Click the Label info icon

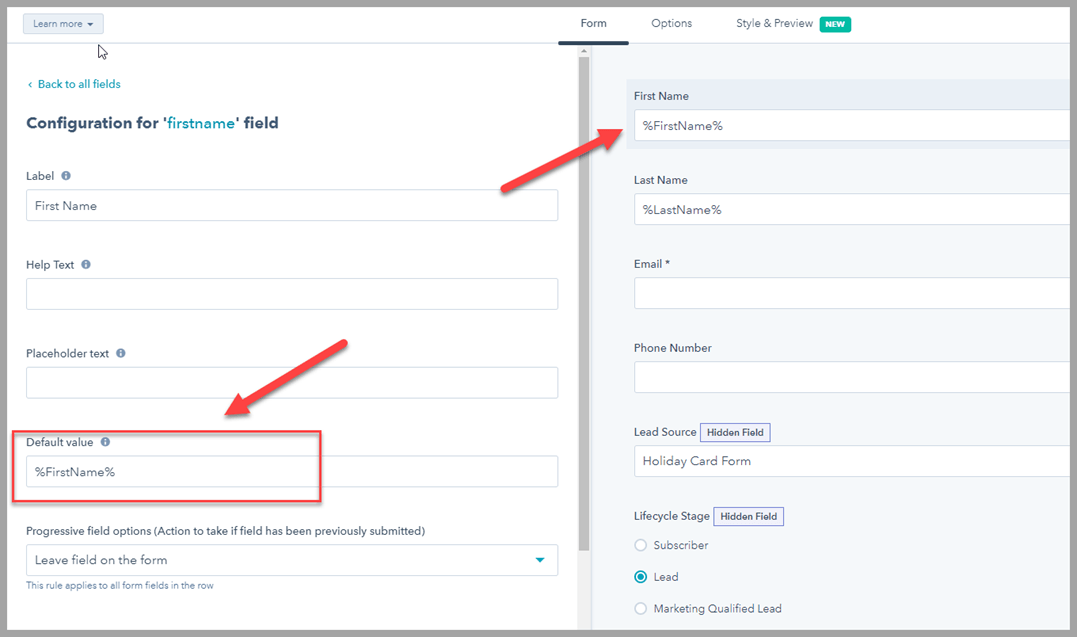[x=66, y=176]
